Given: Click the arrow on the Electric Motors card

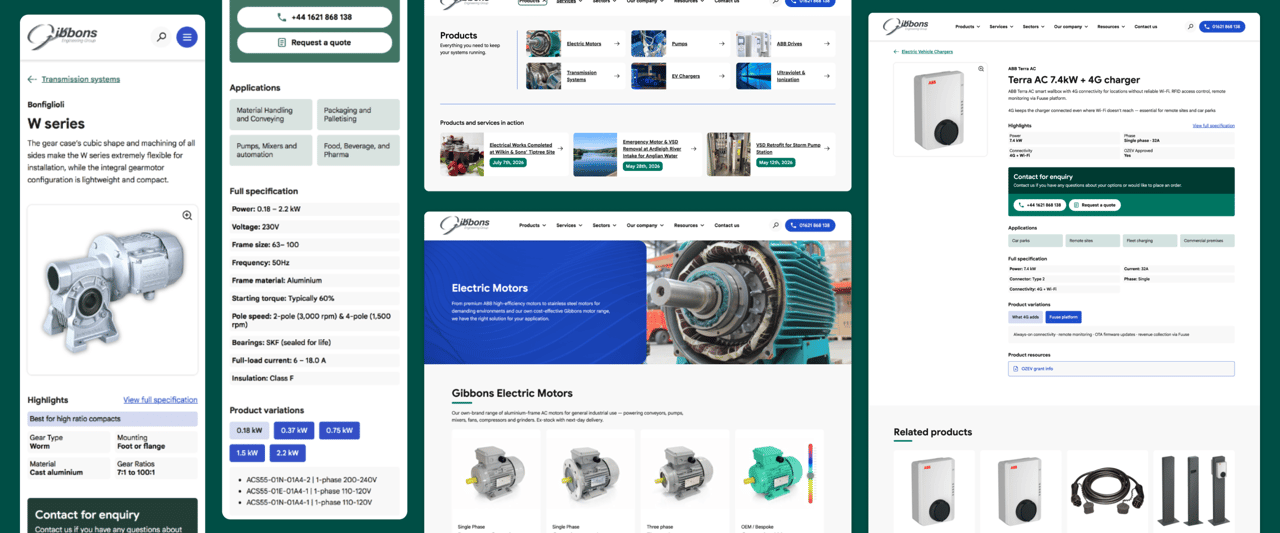Looking at the screenshot, I should [617, 44].
